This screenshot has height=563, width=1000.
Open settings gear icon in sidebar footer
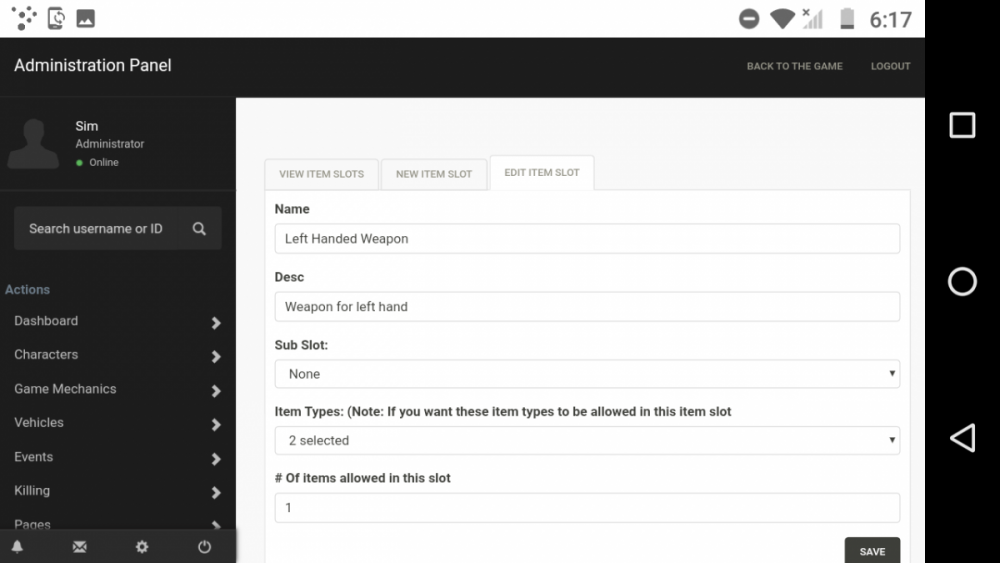pyautogui.click(x=142, y=547)
